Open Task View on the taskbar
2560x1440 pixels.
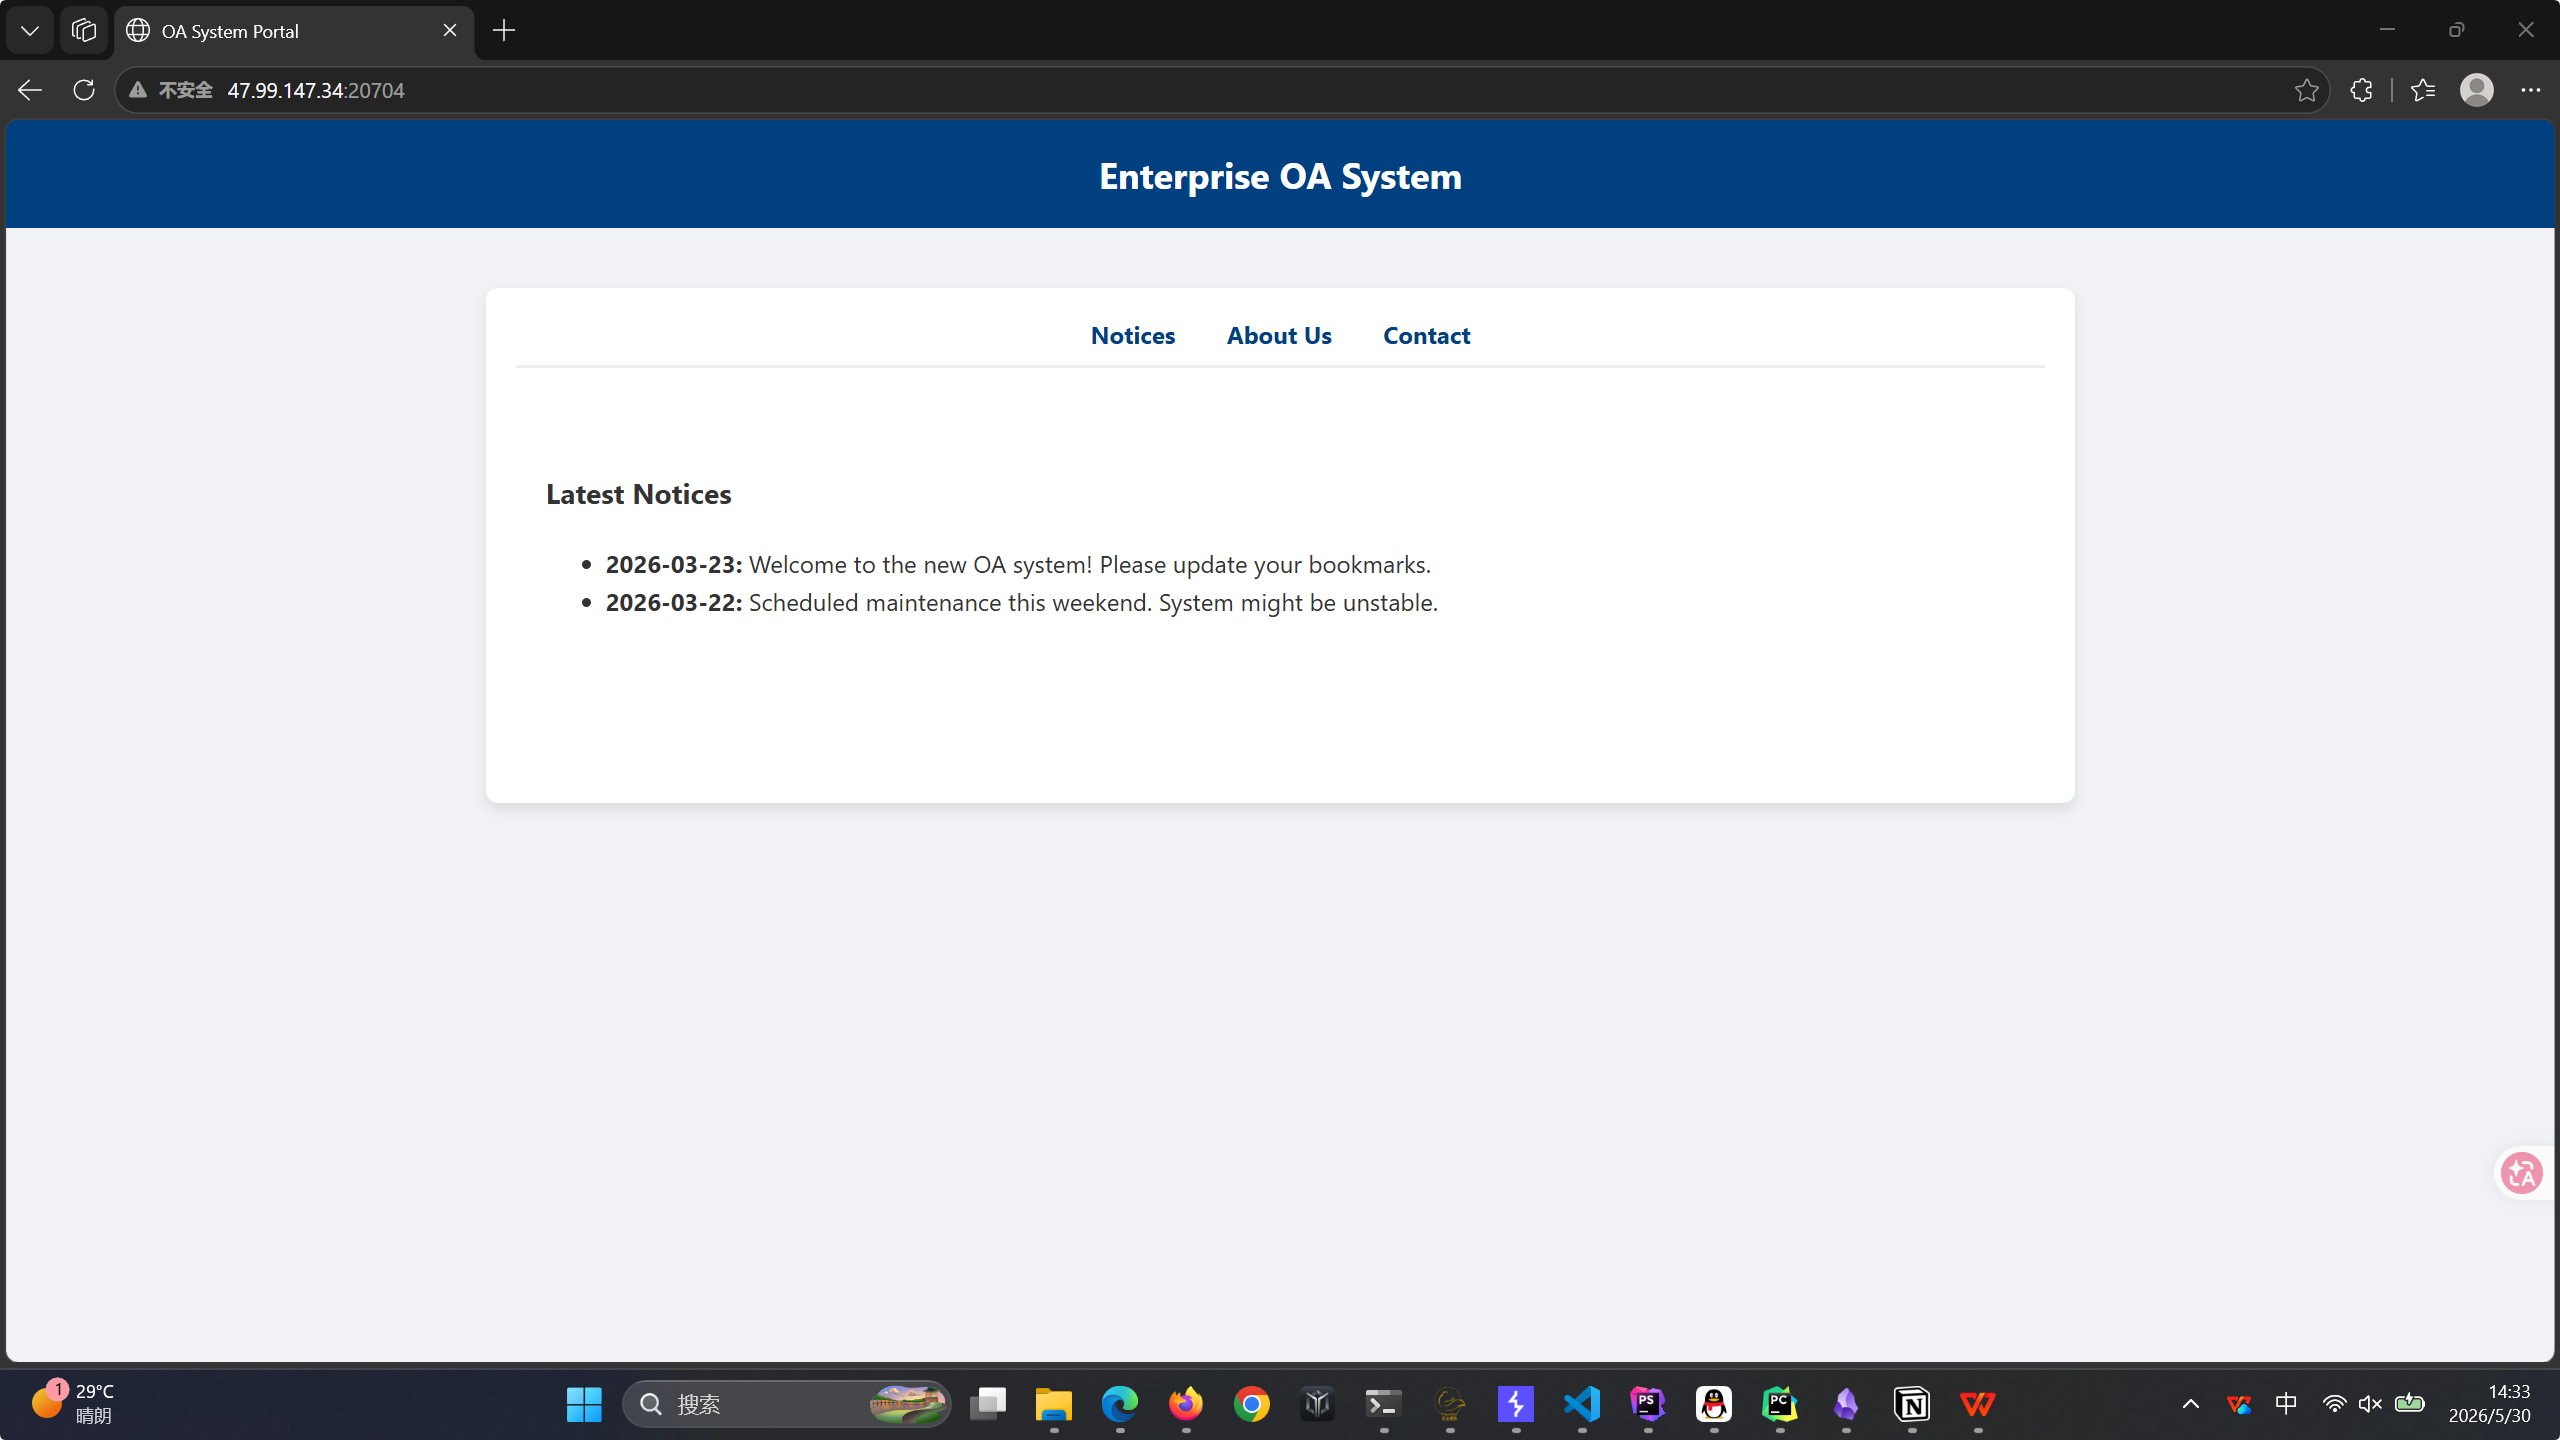pyautogui.click(x=988, y=1404)
